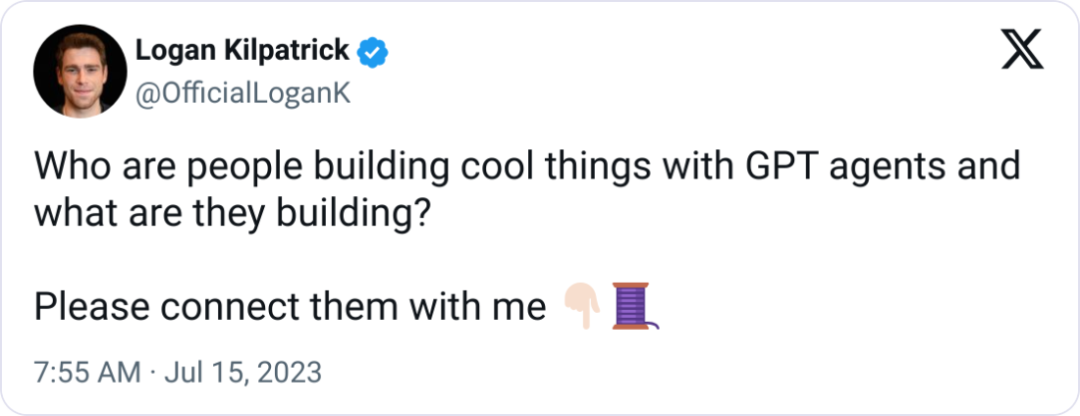Click the 7:55 AM timestamp
1080x416 pixels.
tap(87, 373)
